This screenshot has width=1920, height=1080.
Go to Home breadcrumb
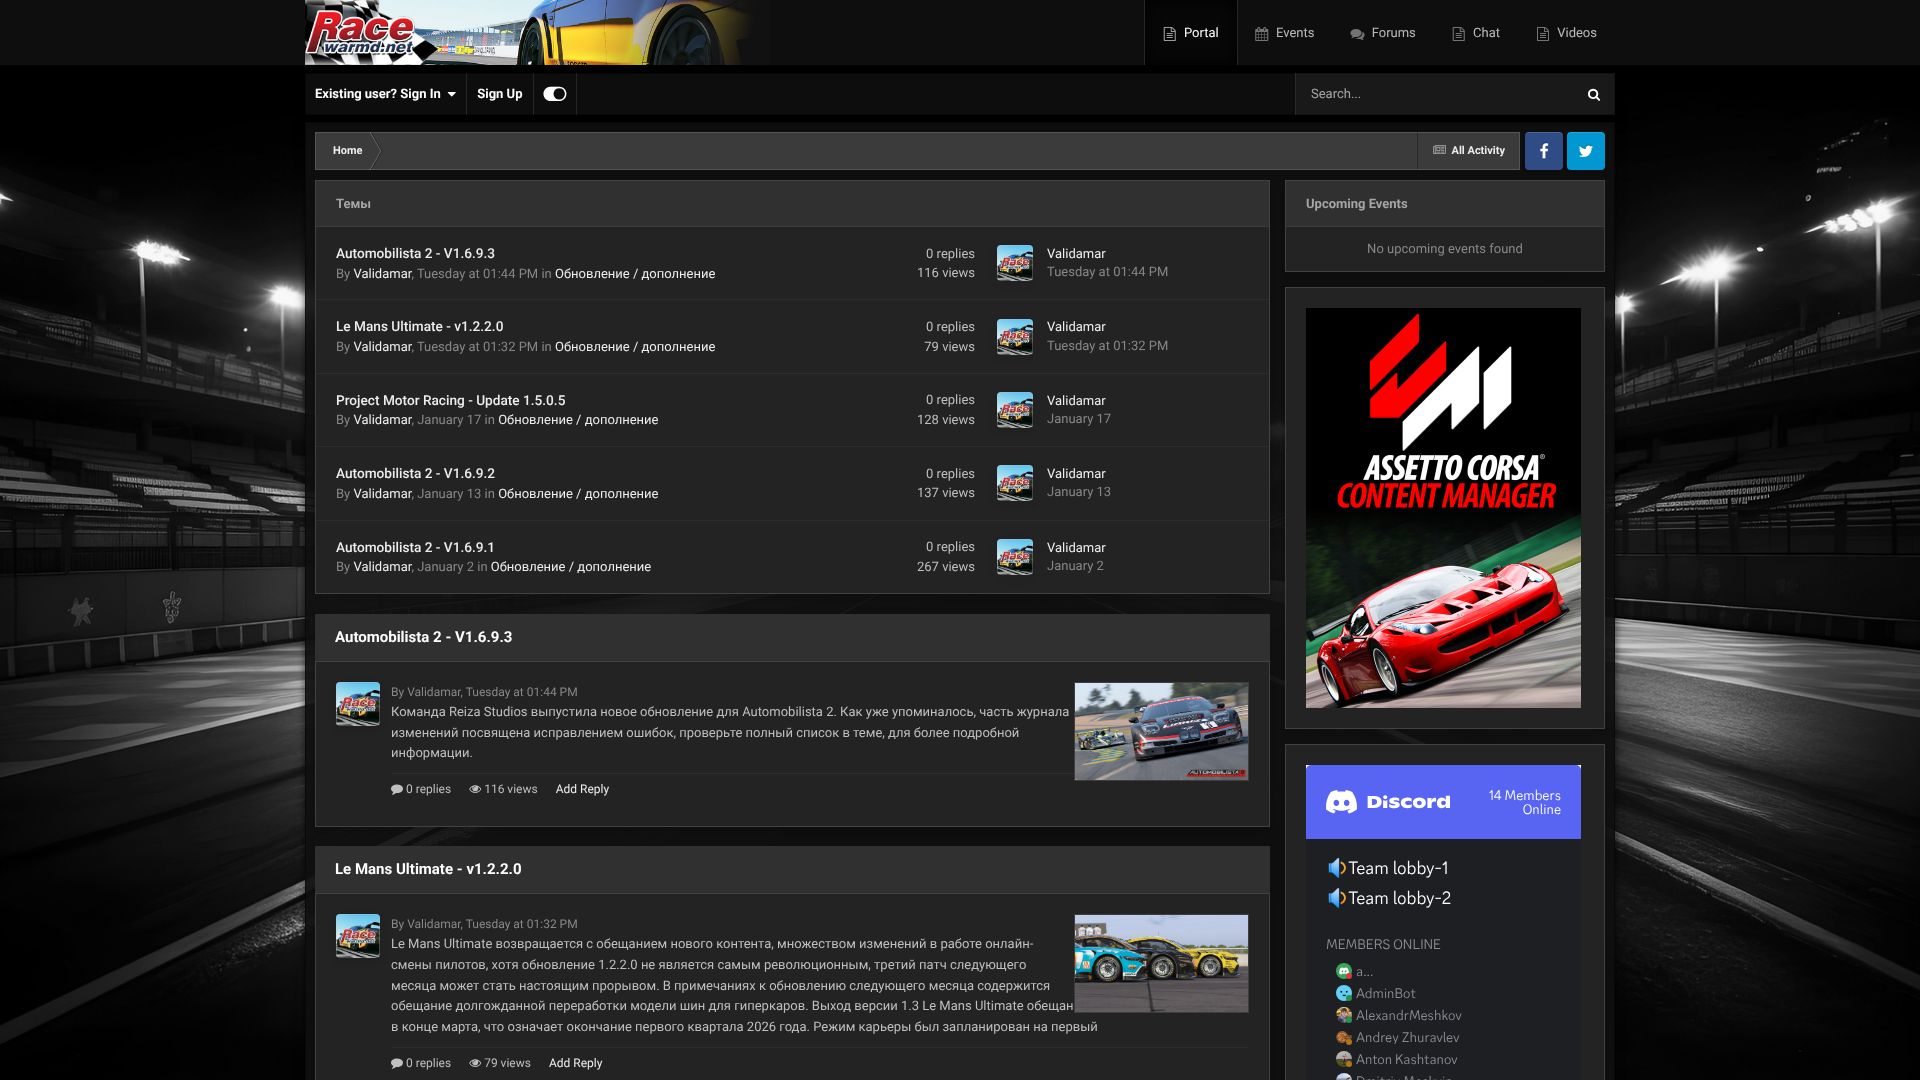[x=347, y=150]
